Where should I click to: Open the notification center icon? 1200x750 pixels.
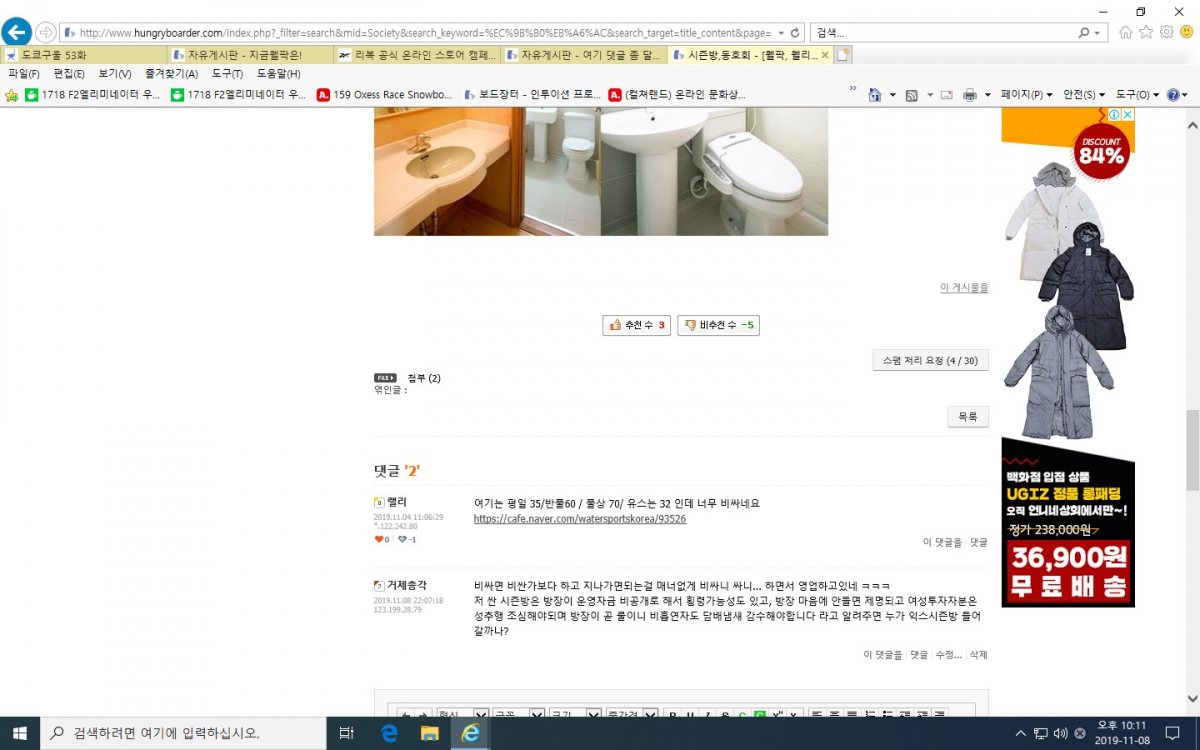coord(1172,733)
